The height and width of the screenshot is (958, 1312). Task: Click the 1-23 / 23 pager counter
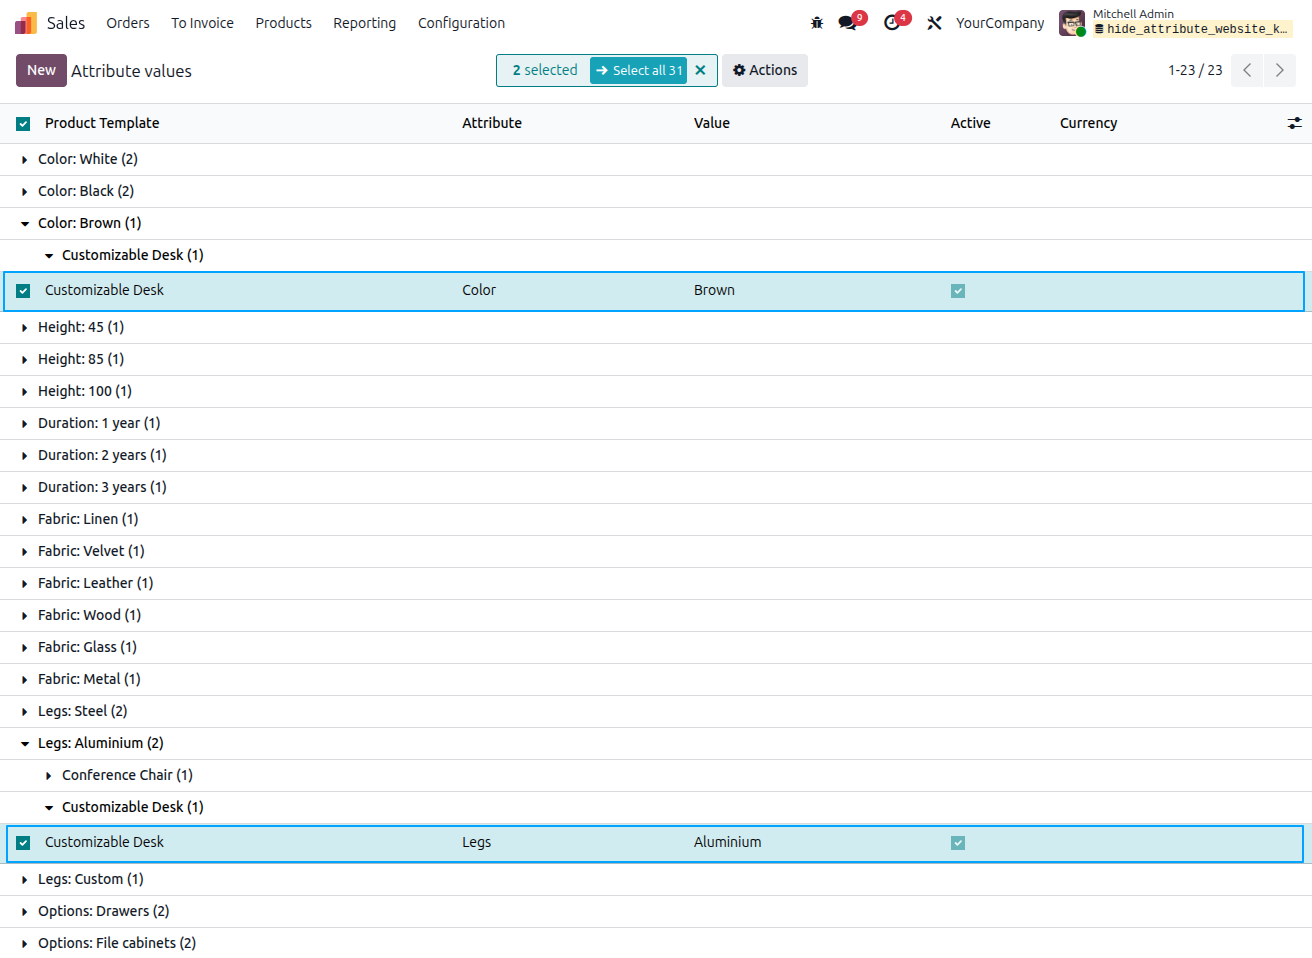(x=1195, y=70)
